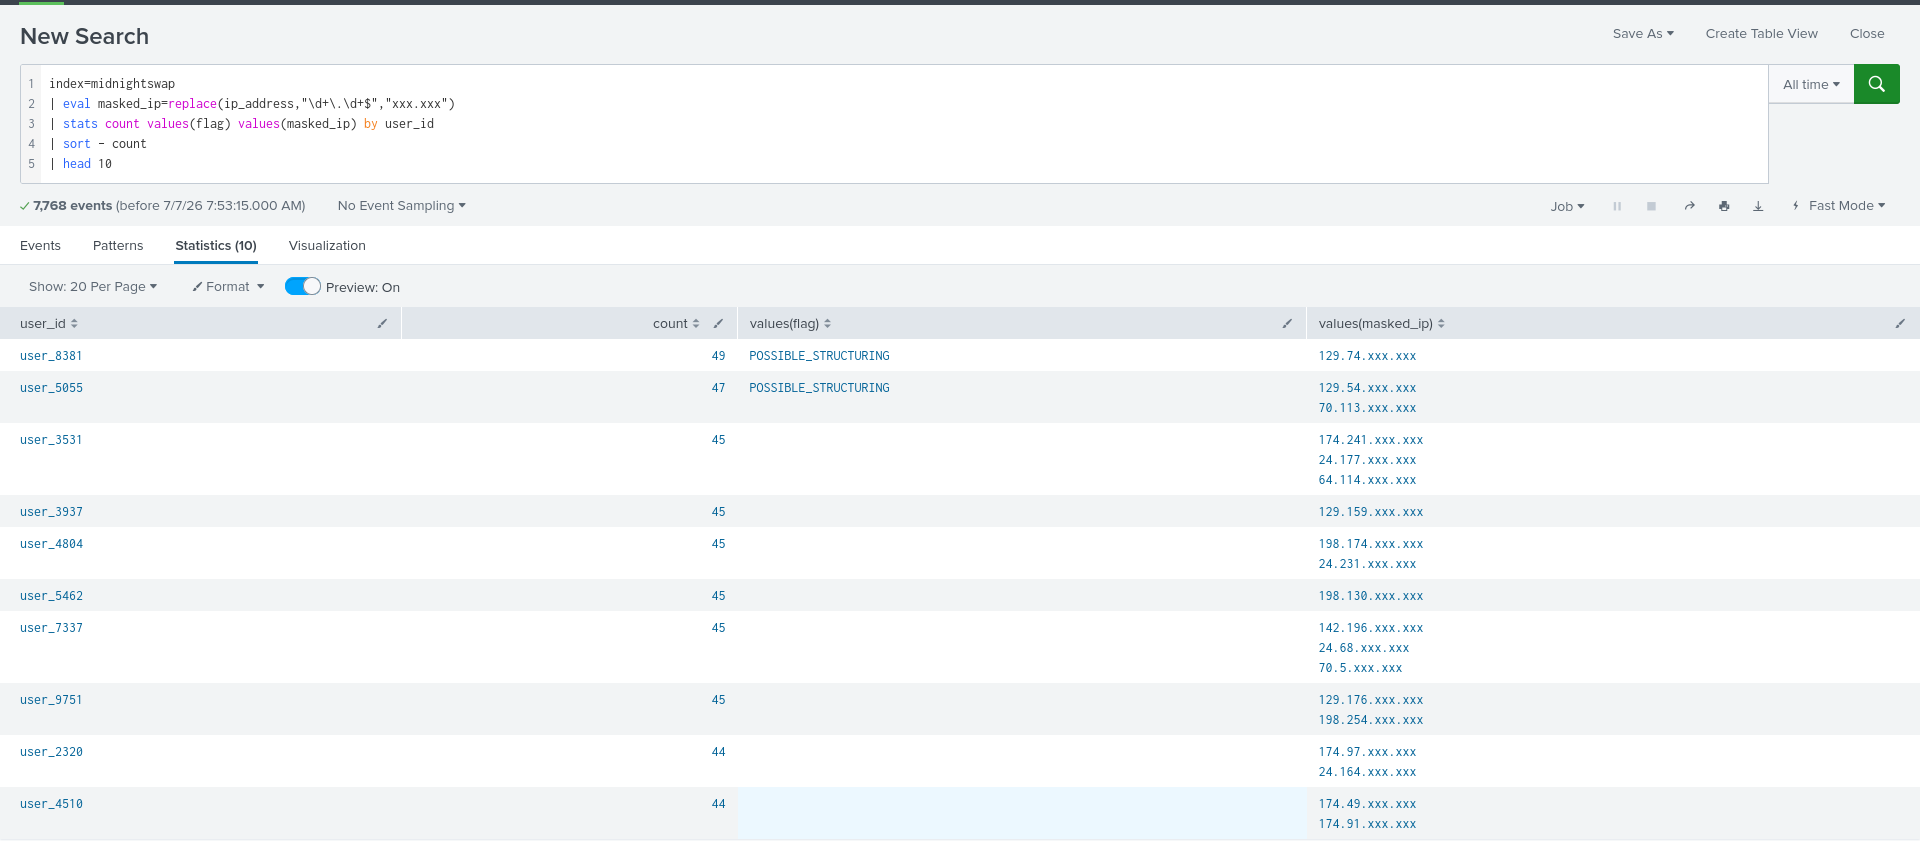Click user_5462 in the table
The image size is (1920, 859).
[51, 596]
